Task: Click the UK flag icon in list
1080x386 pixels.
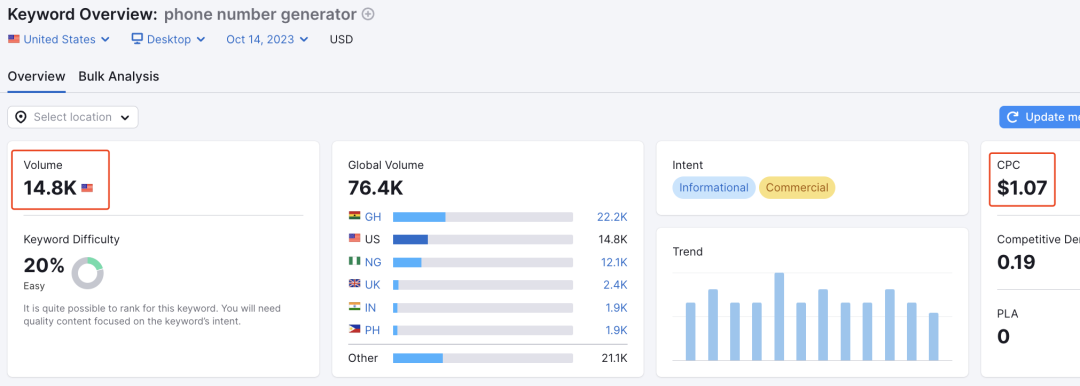Action: [x=355, y=284]
